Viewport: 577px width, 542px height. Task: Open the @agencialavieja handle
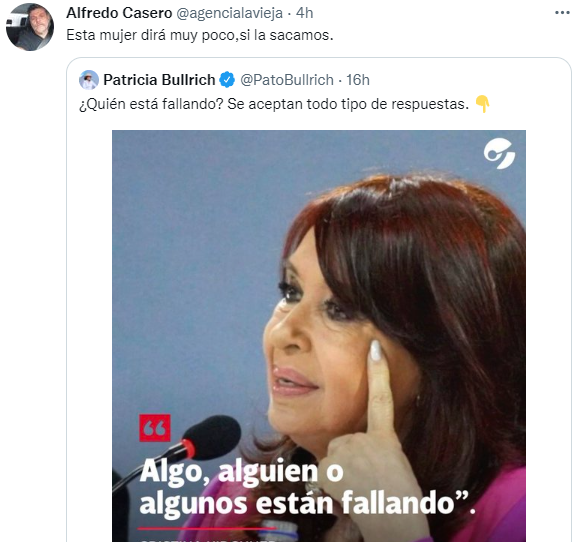[x=230, y=13]
